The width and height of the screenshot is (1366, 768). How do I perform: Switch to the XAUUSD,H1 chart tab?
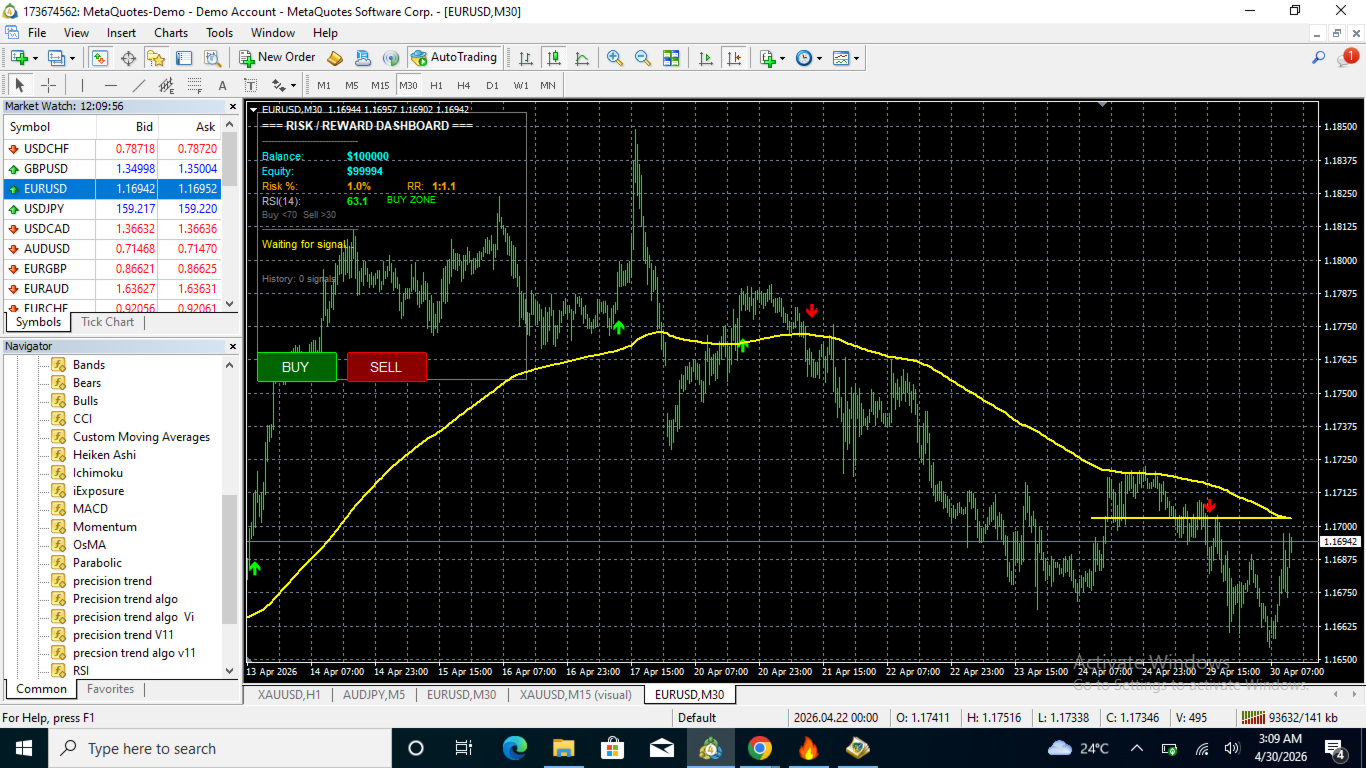(289, 694)
